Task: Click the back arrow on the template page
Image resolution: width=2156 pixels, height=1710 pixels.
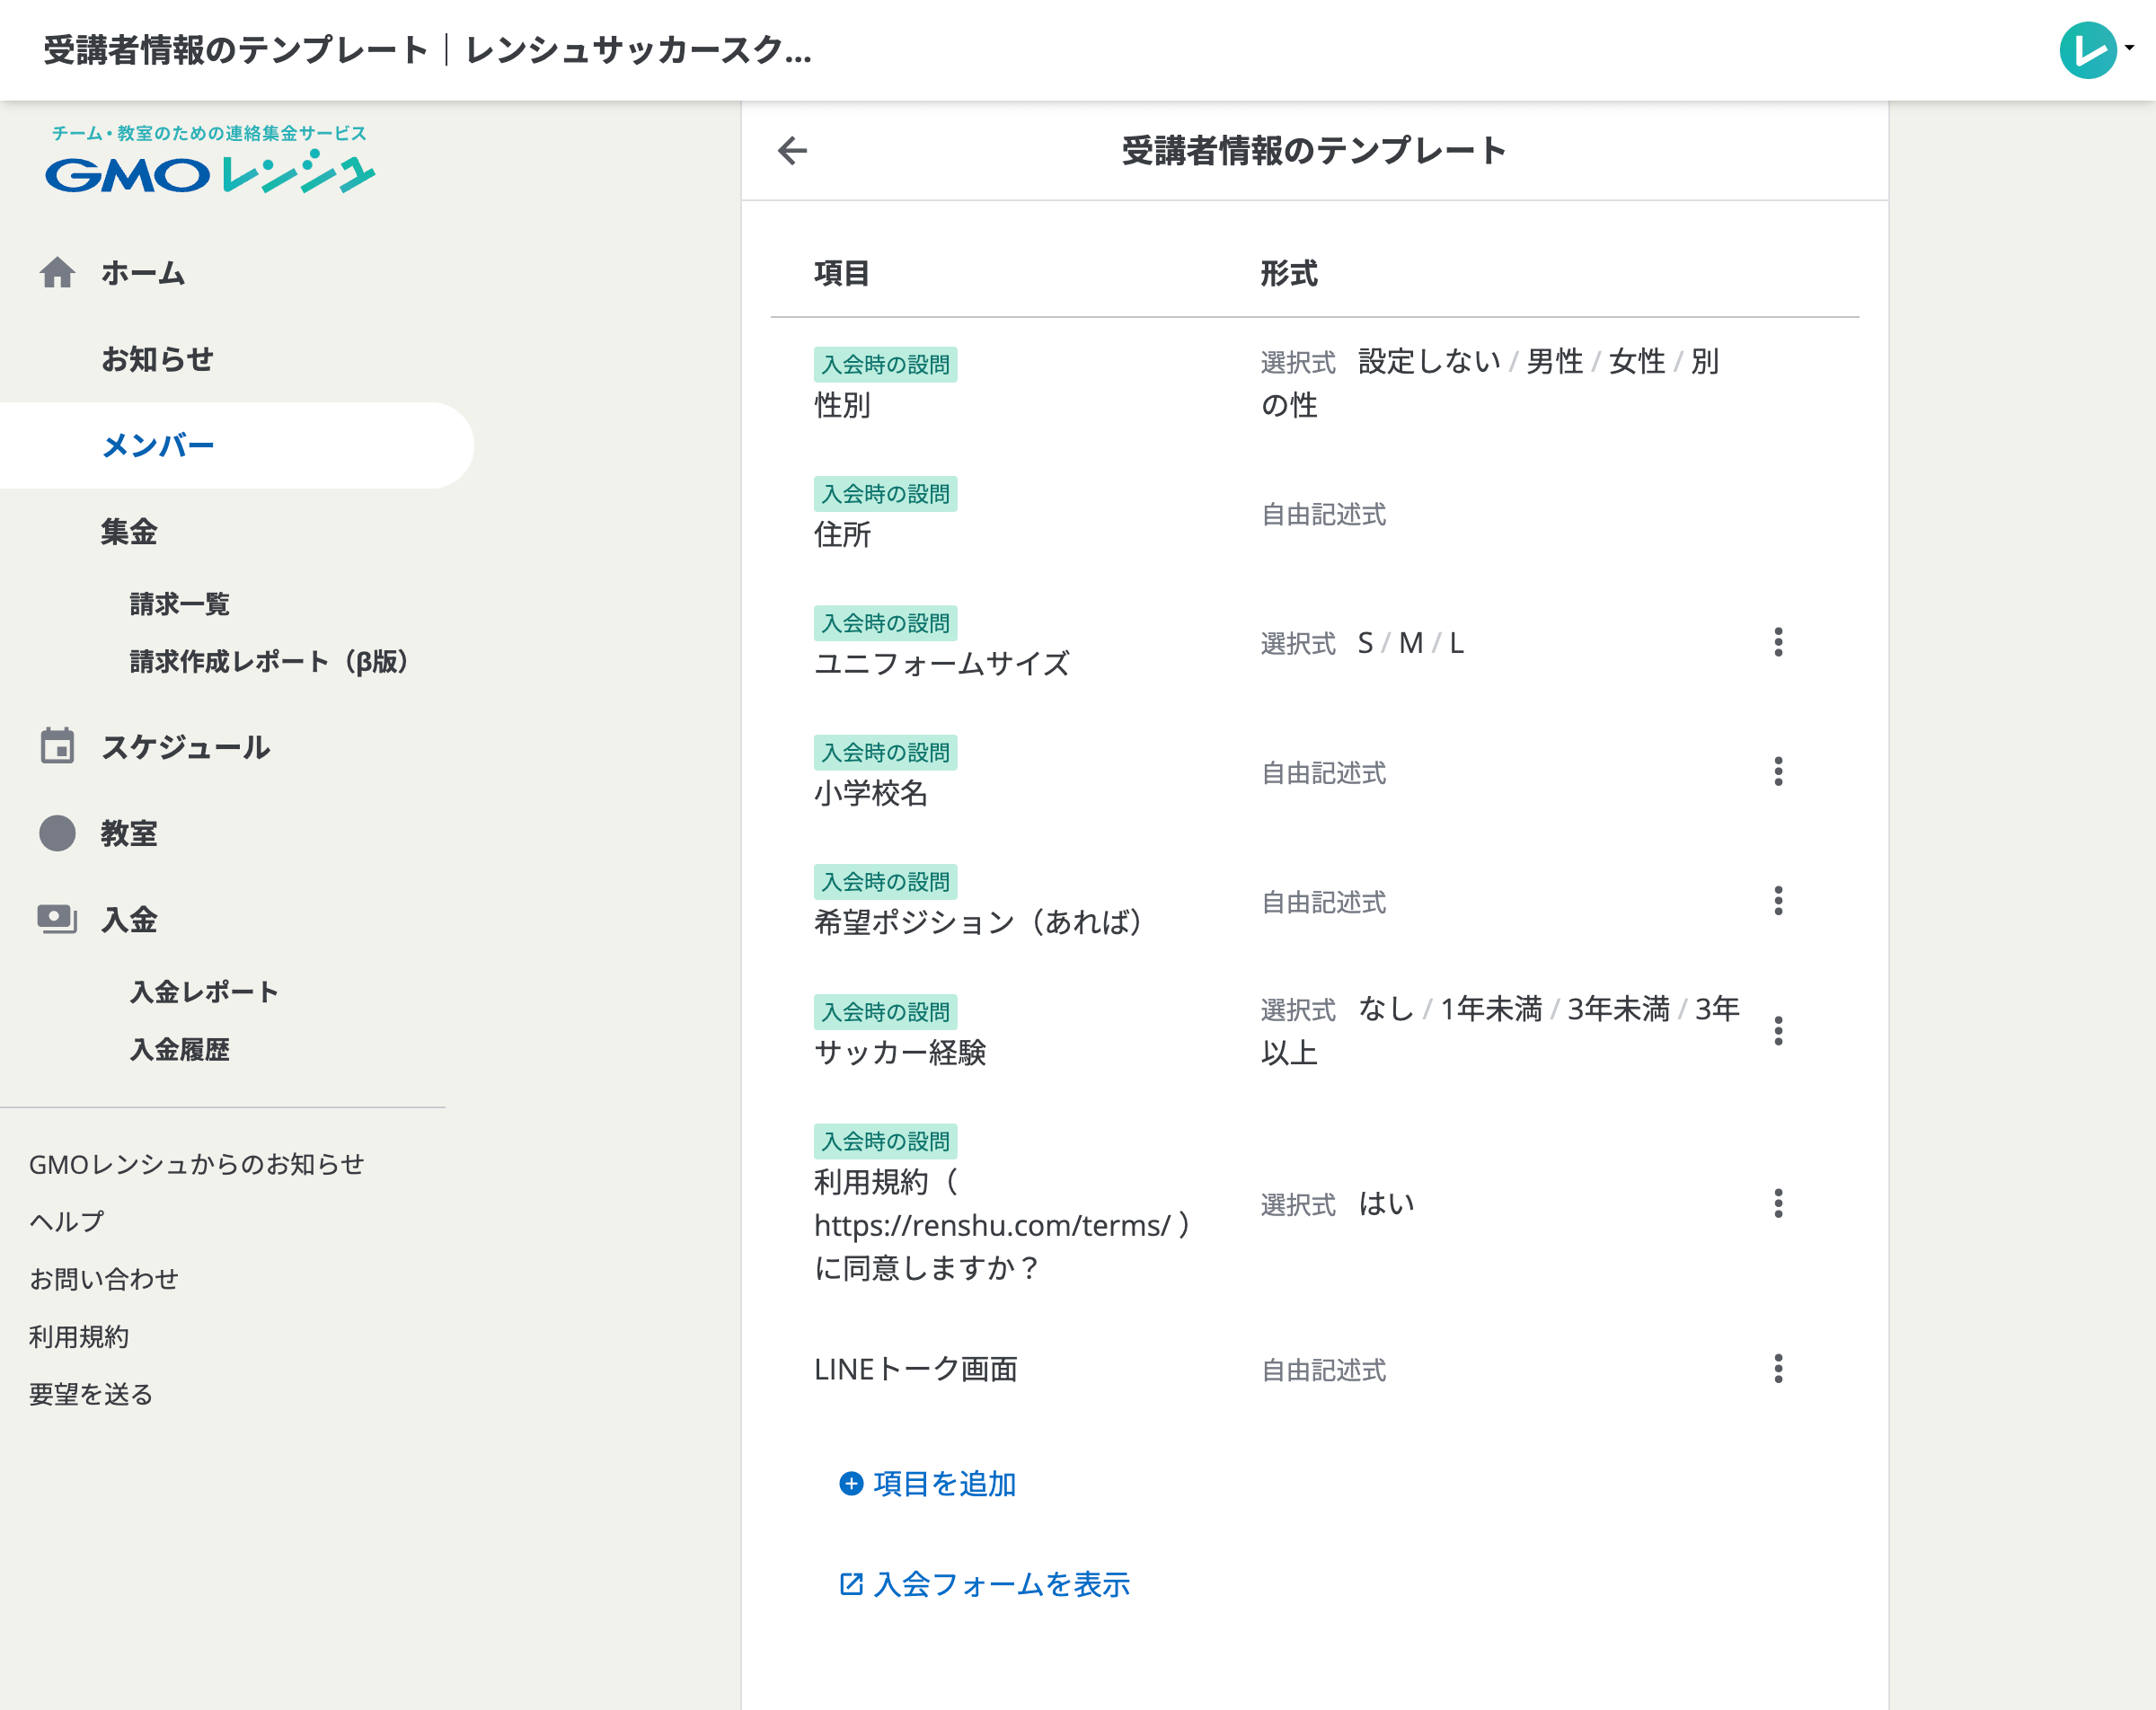Action: pos(791,150)
